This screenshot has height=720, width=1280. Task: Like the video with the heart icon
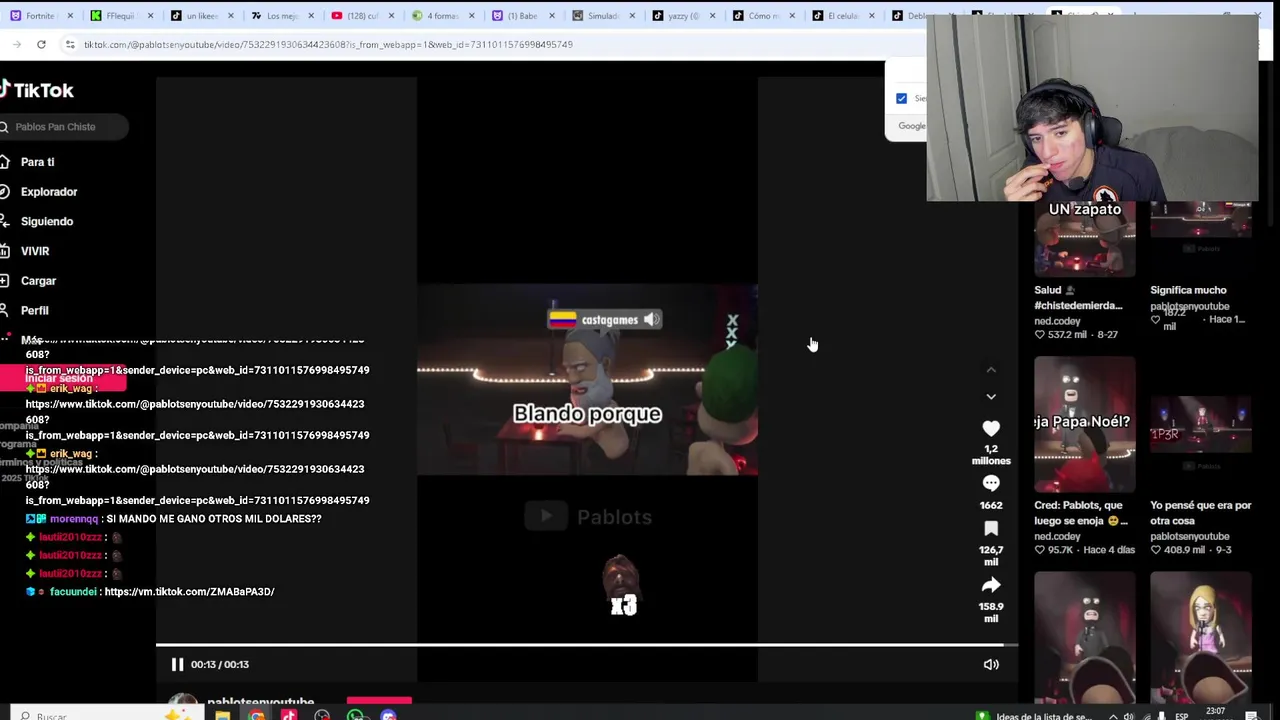pos(991,428)
